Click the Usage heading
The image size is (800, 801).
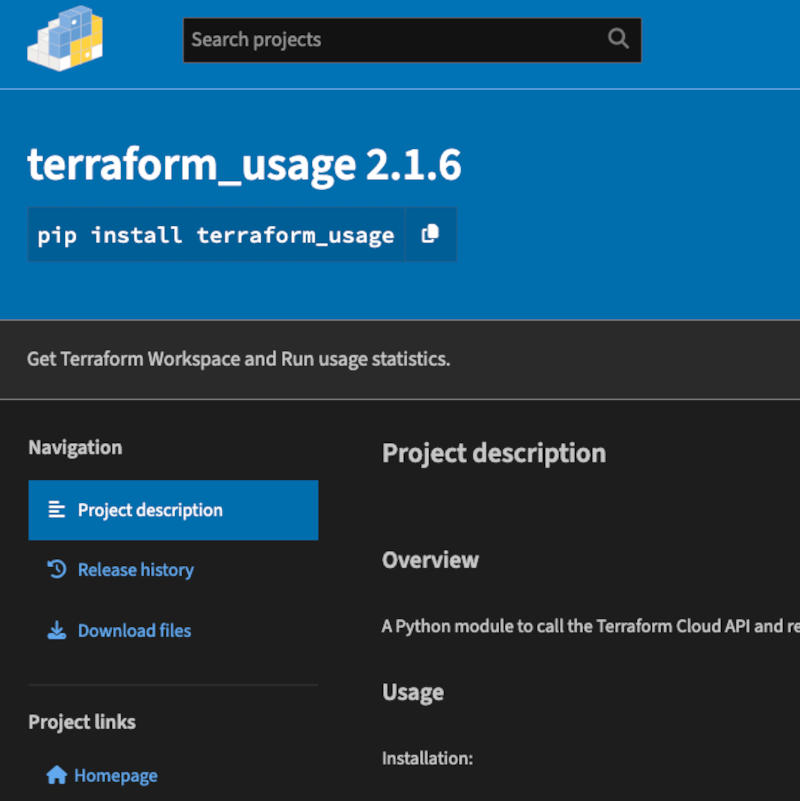click(x=413, y=693)
